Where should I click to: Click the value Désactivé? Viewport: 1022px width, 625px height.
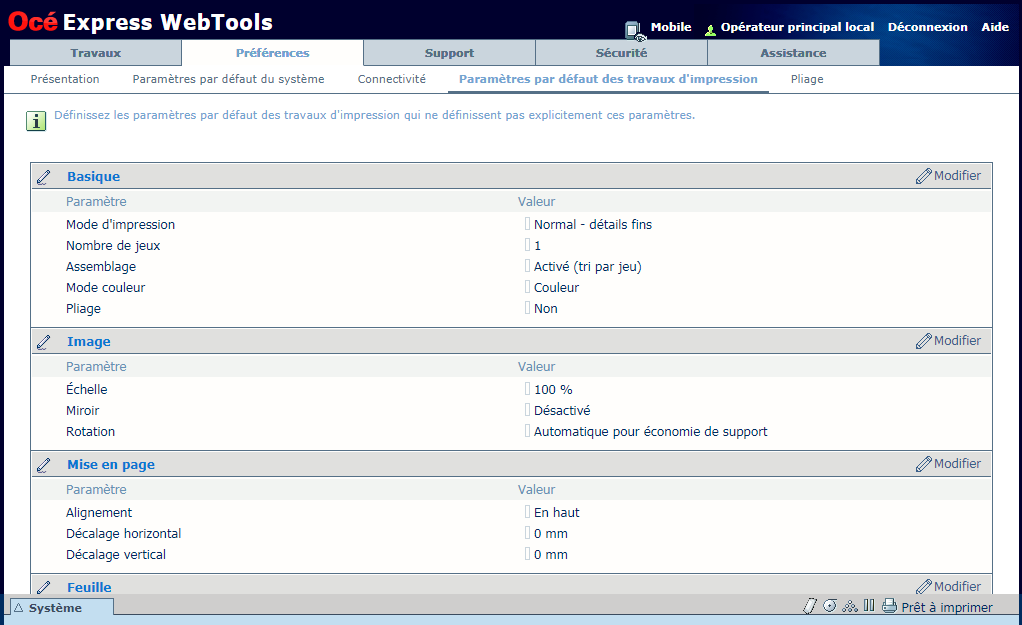(x=562, y=411)
